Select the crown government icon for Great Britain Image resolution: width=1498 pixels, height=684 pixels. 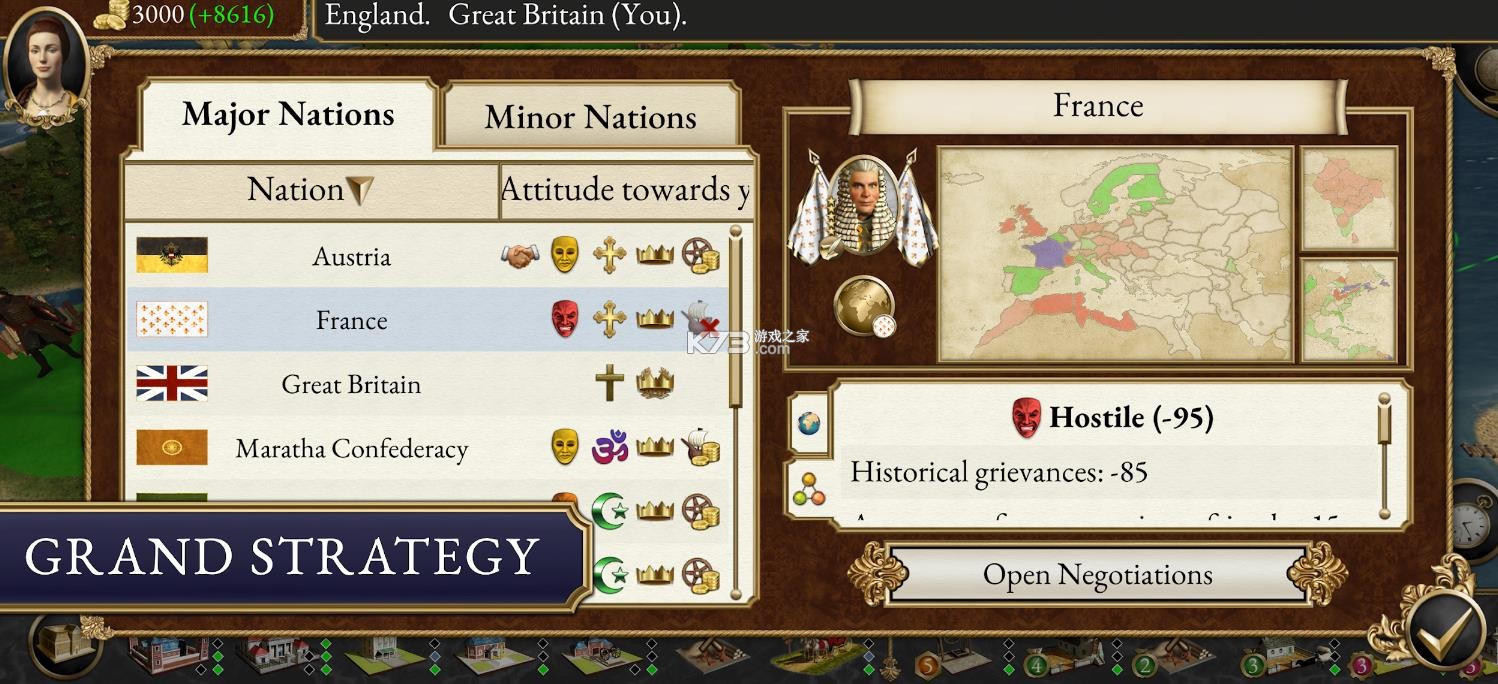pyautogui.click(x=654, y=384)
